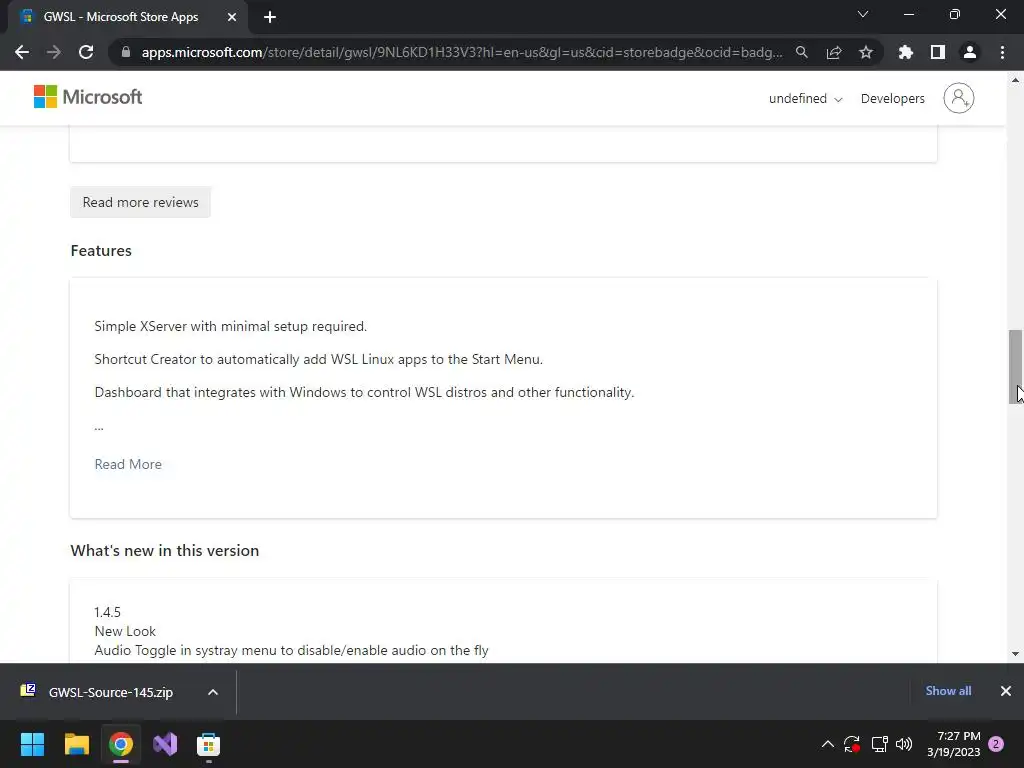The height and width of the screenshot is (768, 1024).
Task: Click "Simple XServer with minimal setup required."
Action: coord(231,327)
